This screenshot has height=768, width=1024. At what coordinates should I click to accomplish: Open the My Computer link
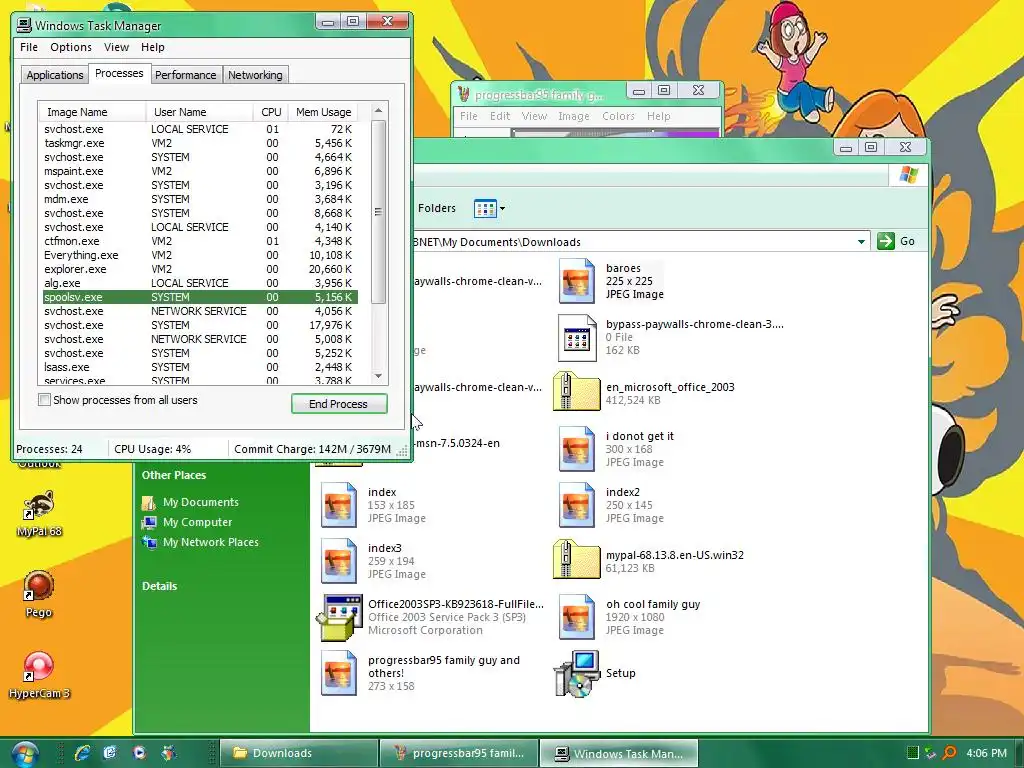197,522
